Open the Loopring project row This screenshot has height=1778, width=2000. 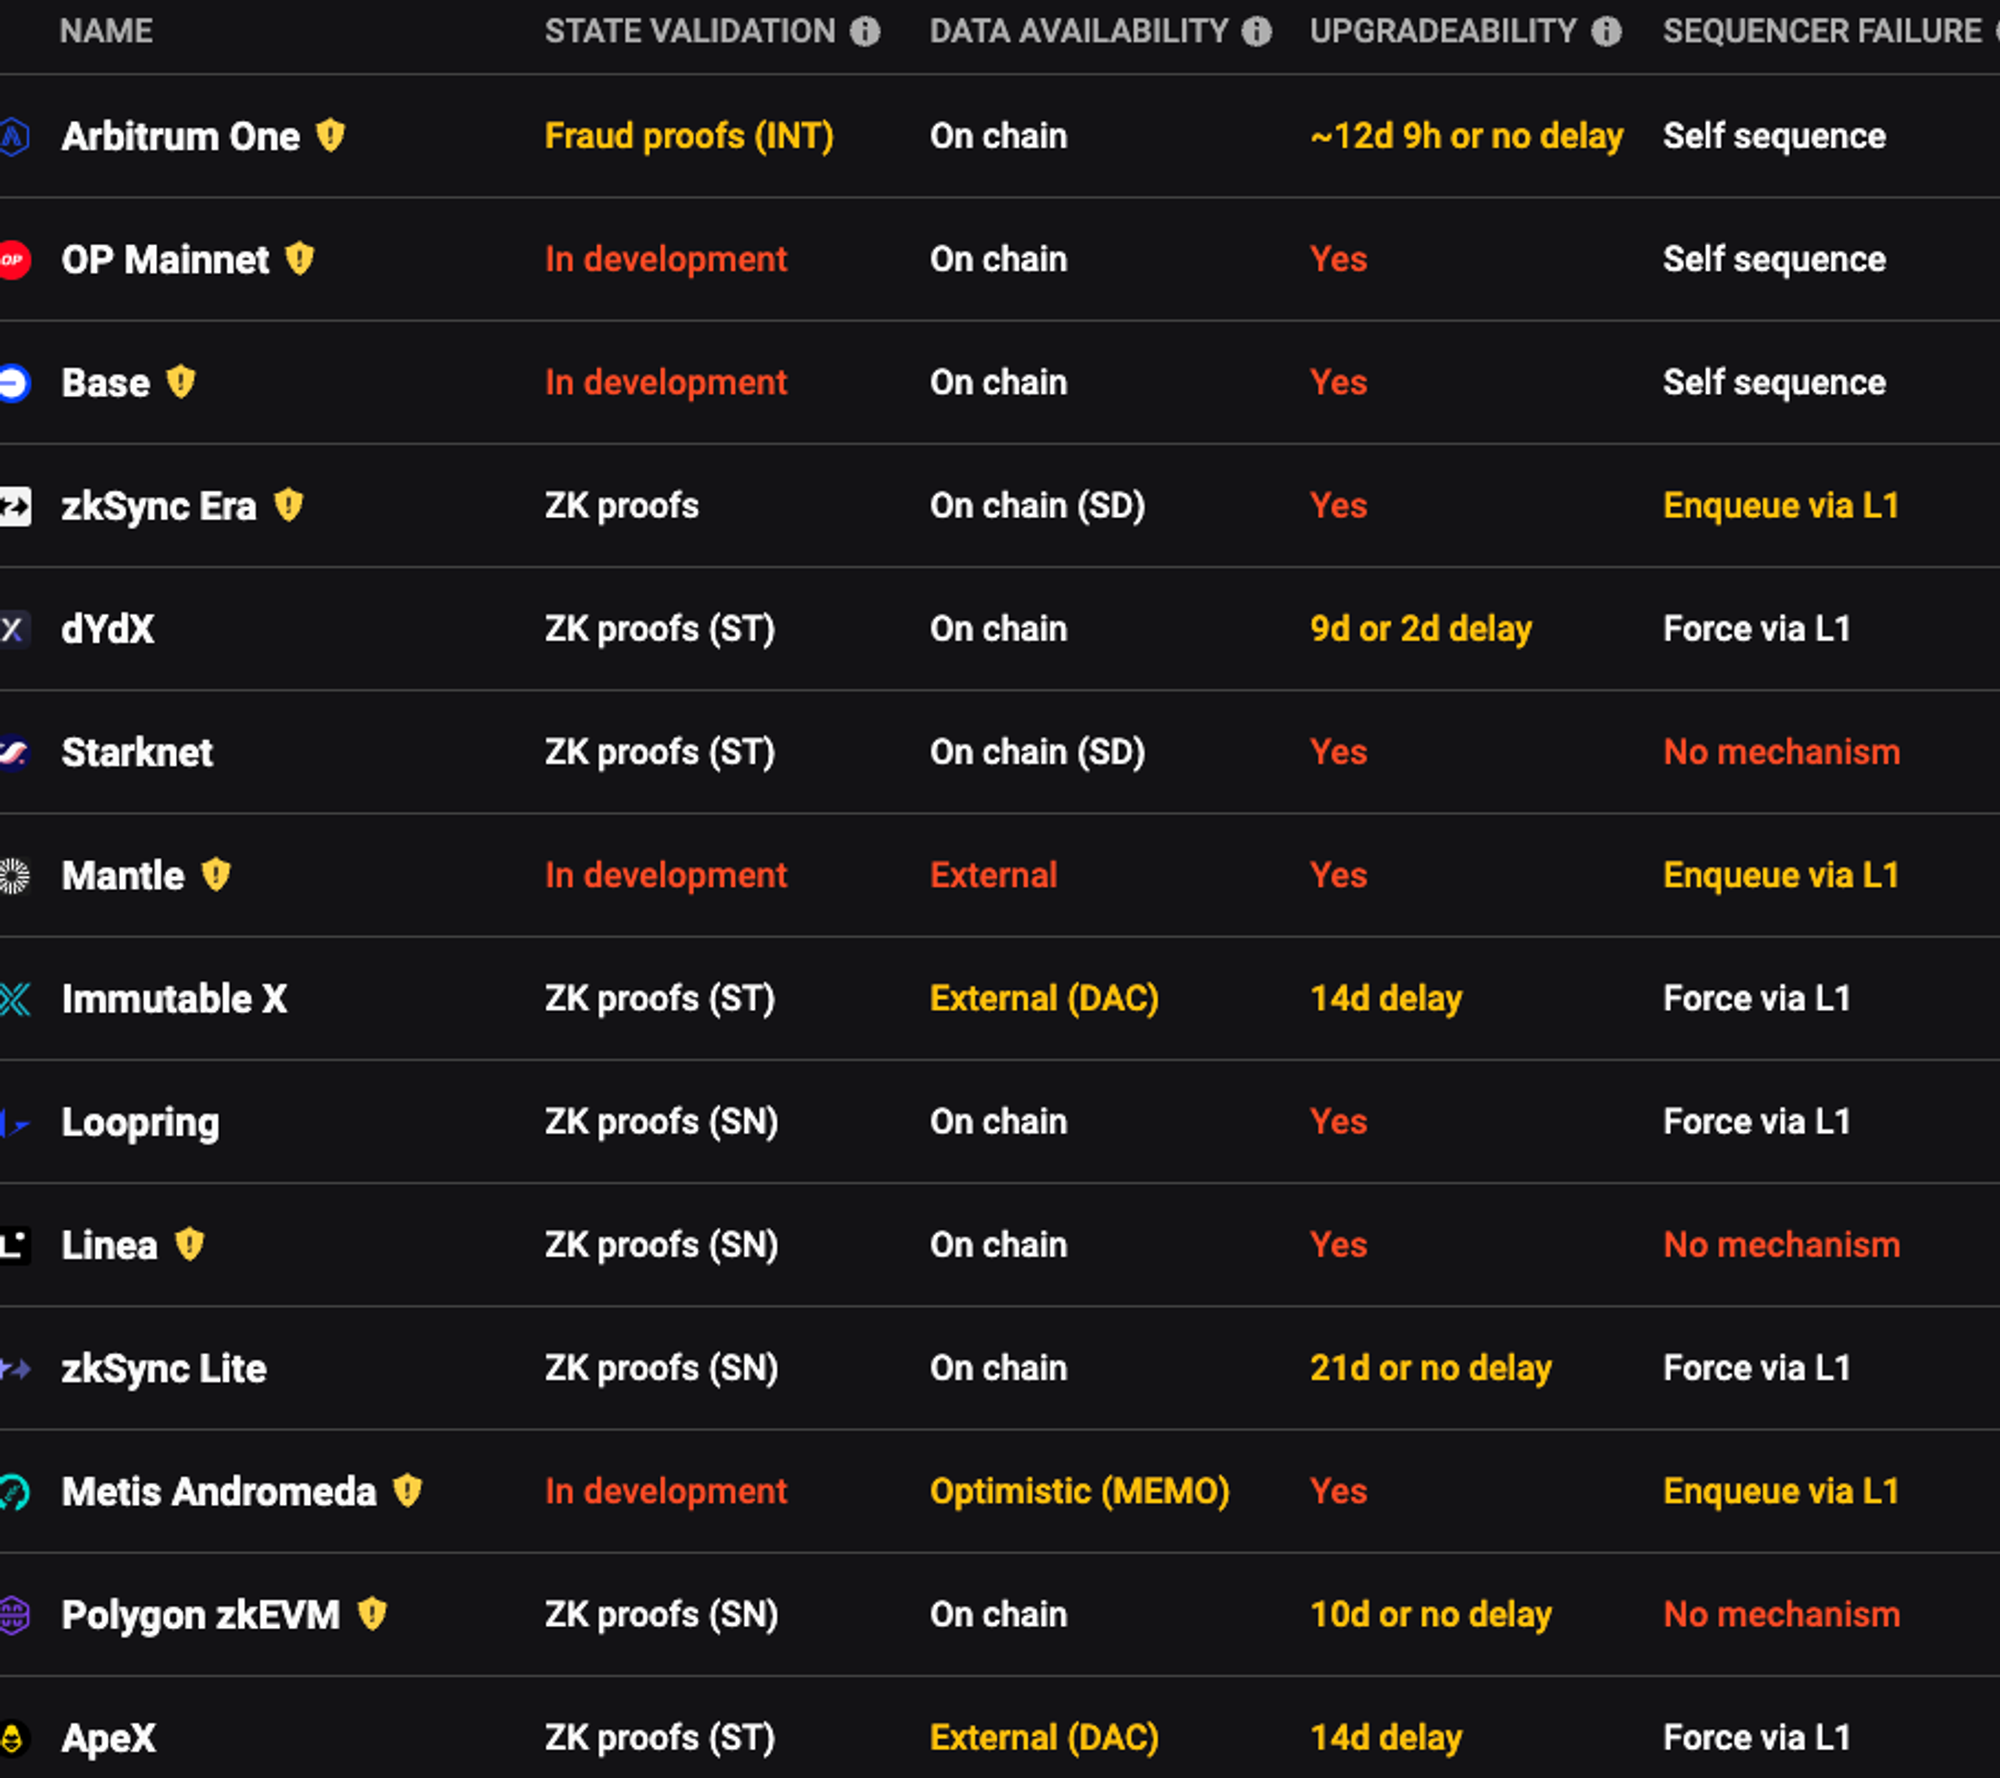(1000, 1122)
